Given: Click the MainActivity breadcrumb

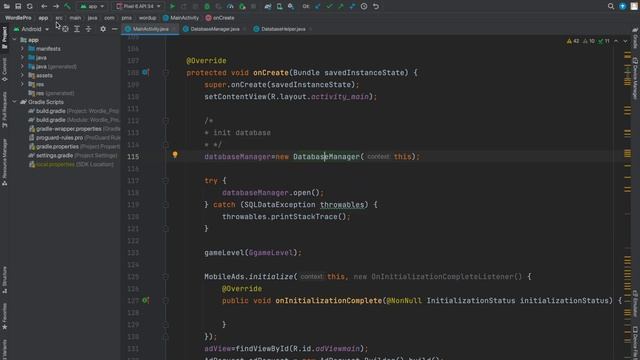Looking at the screenshot, I should [181, 18].
